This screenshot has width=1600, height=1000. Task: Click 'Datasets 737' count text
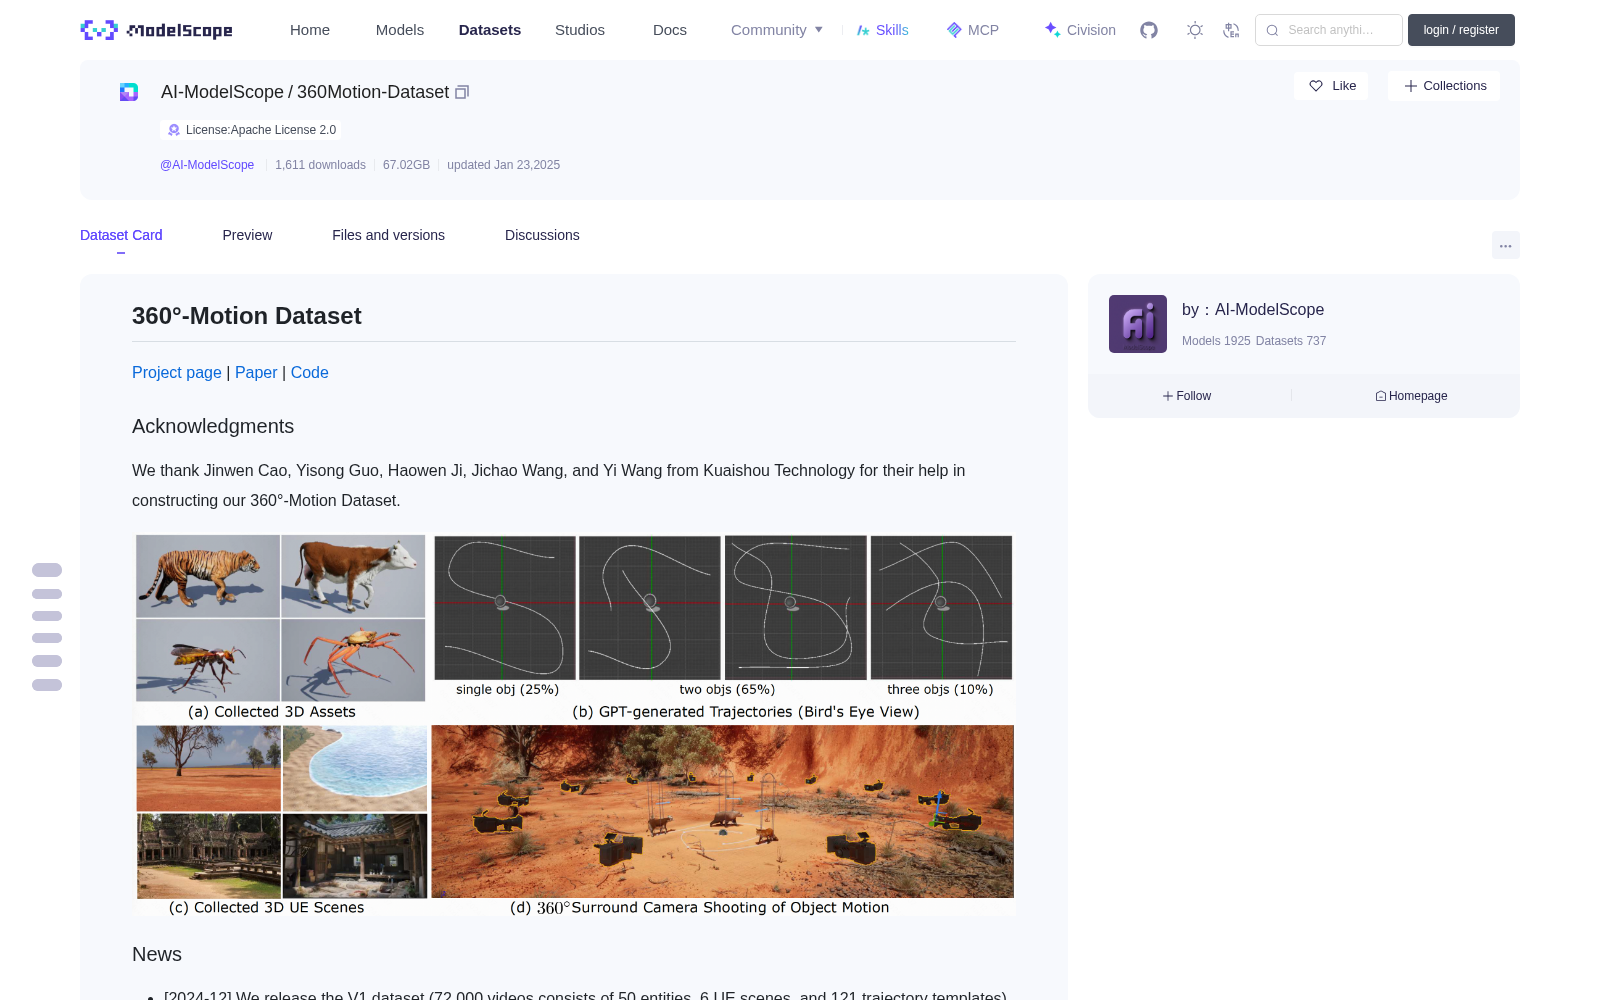tap(1291, 341)
